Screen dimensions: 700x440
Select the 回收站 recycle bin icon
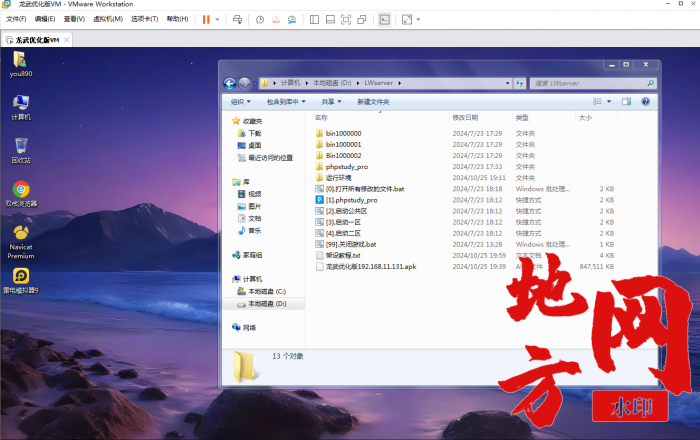coord(21,151)
